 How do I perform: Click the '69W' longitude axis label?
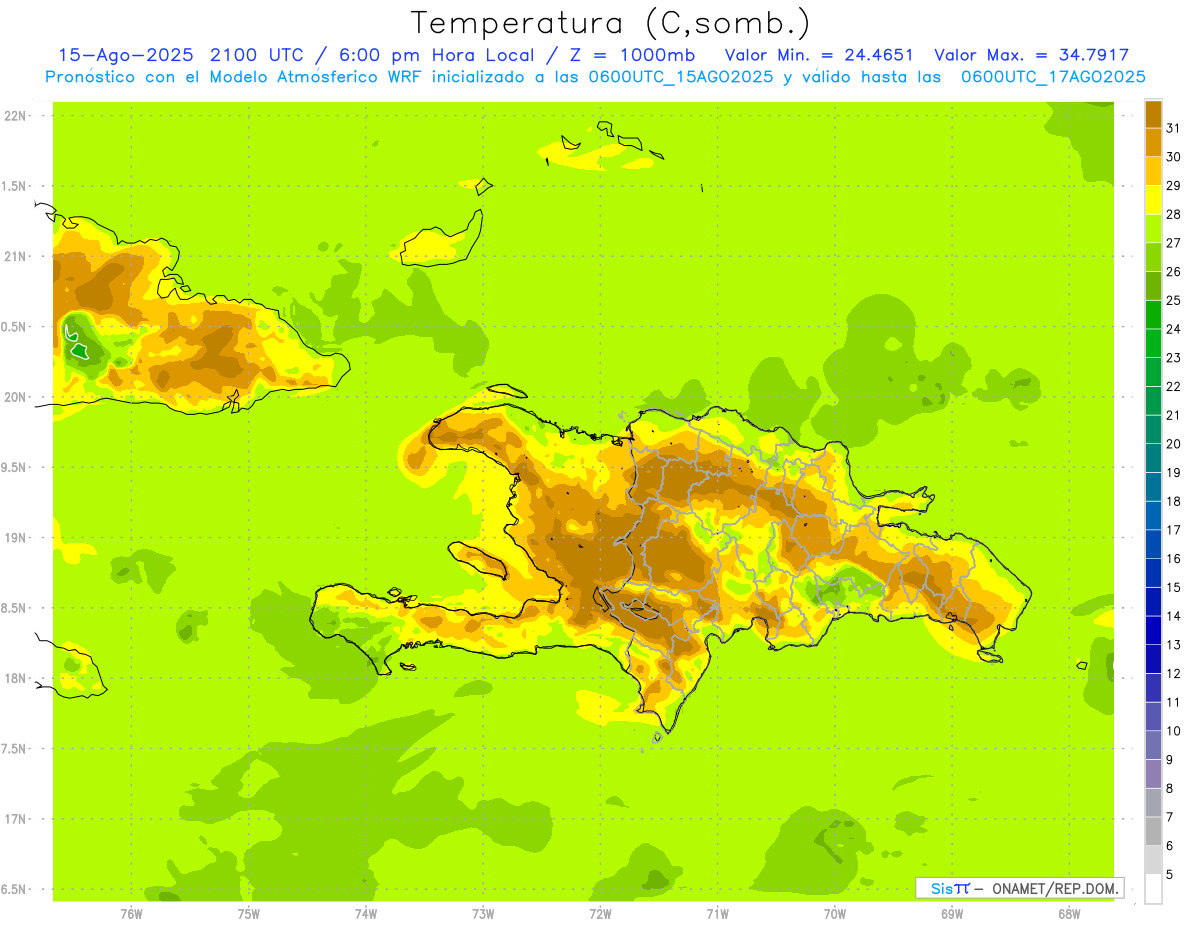952,912
